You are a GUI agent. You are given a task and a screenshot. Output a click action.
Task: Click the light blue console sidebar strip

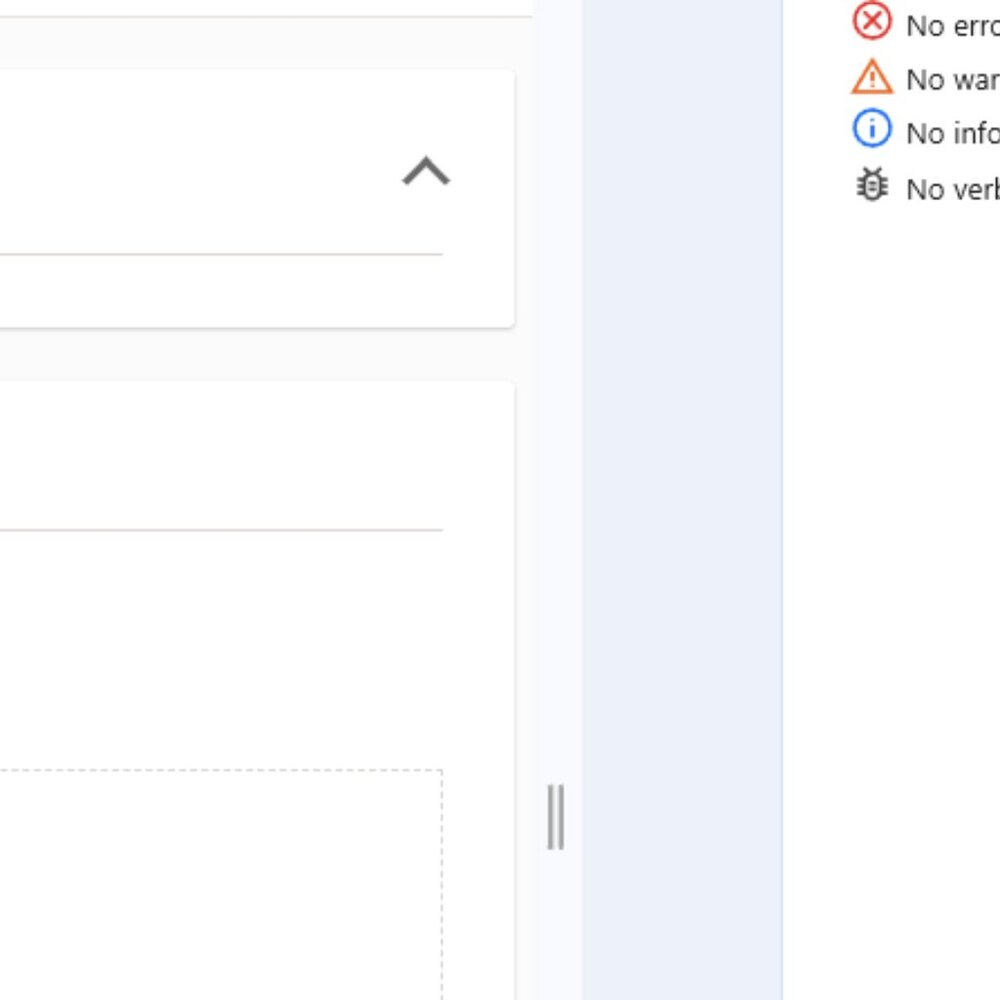click(x=682, y=500)
